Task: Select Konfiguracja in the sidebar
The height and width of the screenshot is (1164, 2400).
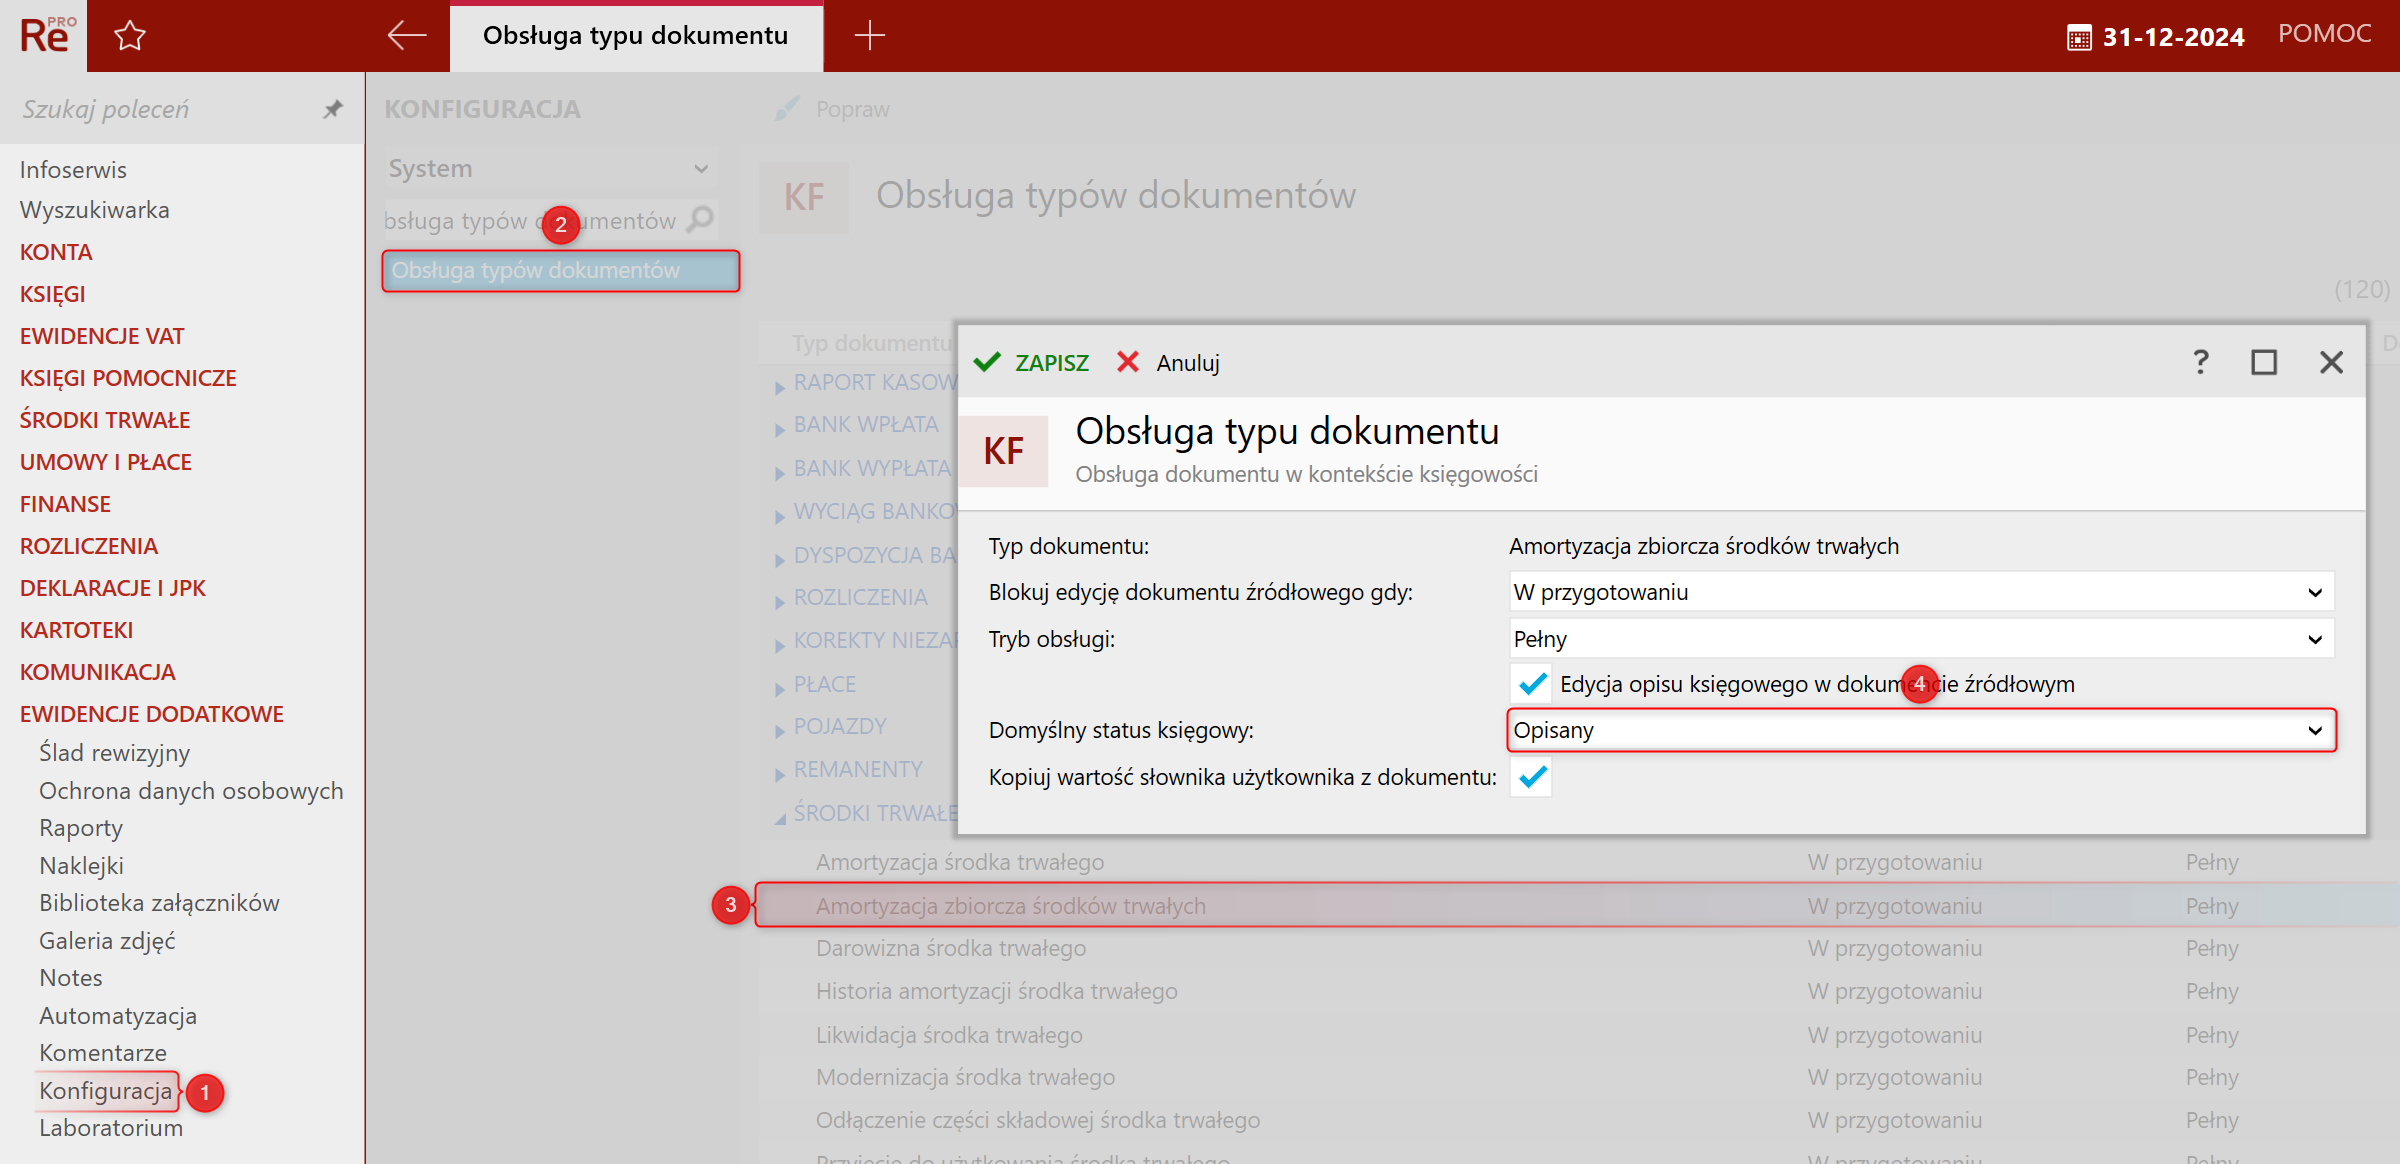Action: 106,1091
